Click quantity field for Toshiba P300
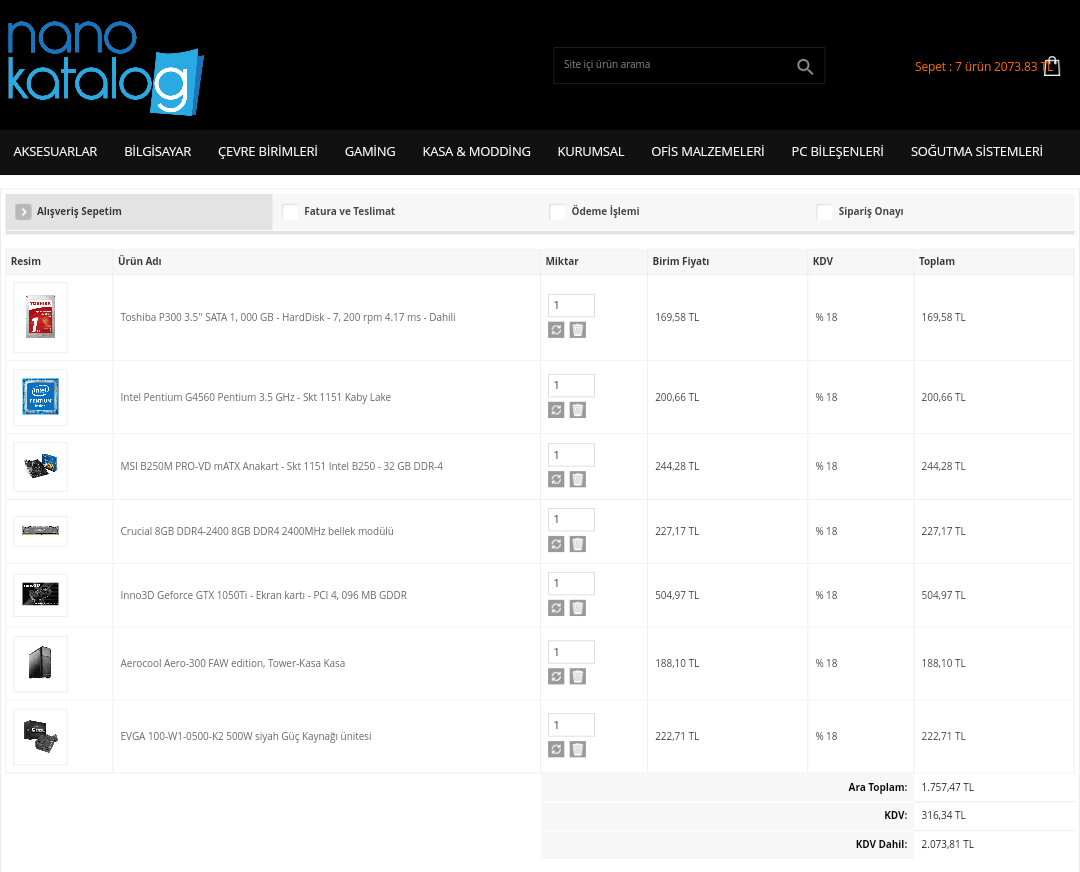The width and height of the screenshot is (1080, 872). tap(571, 305)
